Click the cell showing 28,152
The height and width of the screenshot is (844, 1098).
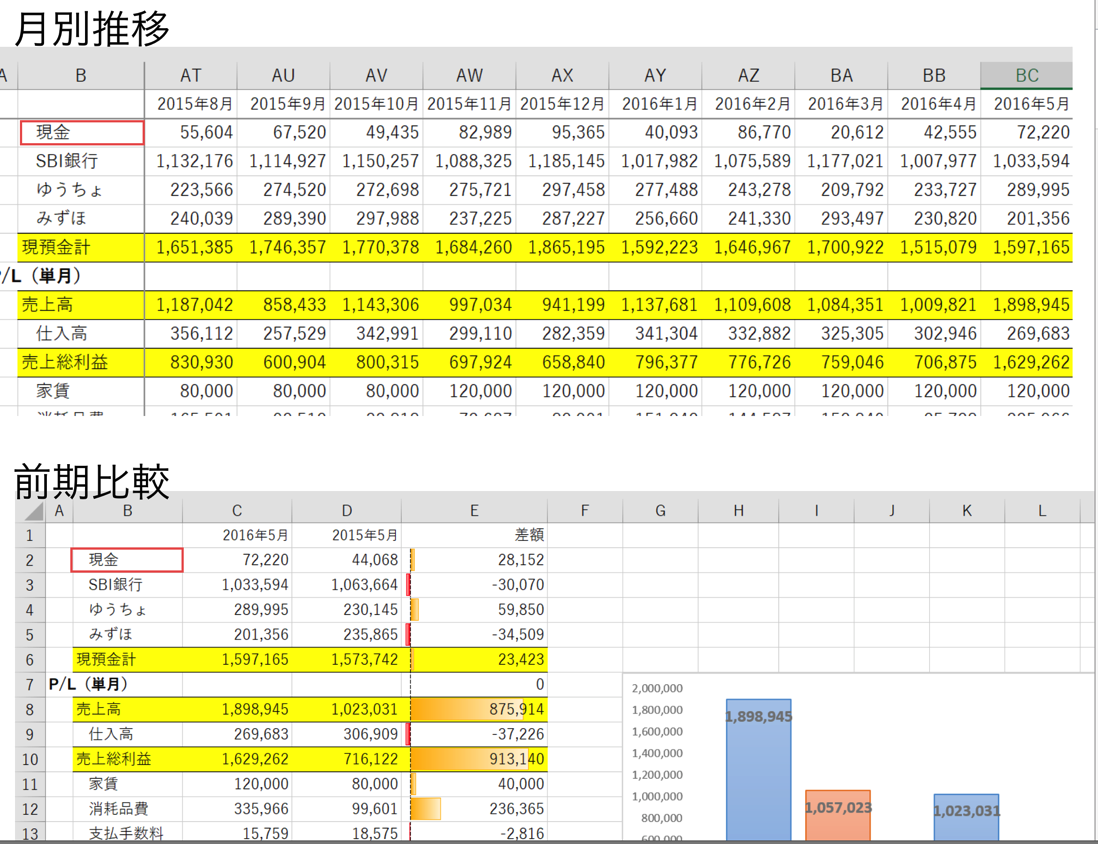[474, 560]
